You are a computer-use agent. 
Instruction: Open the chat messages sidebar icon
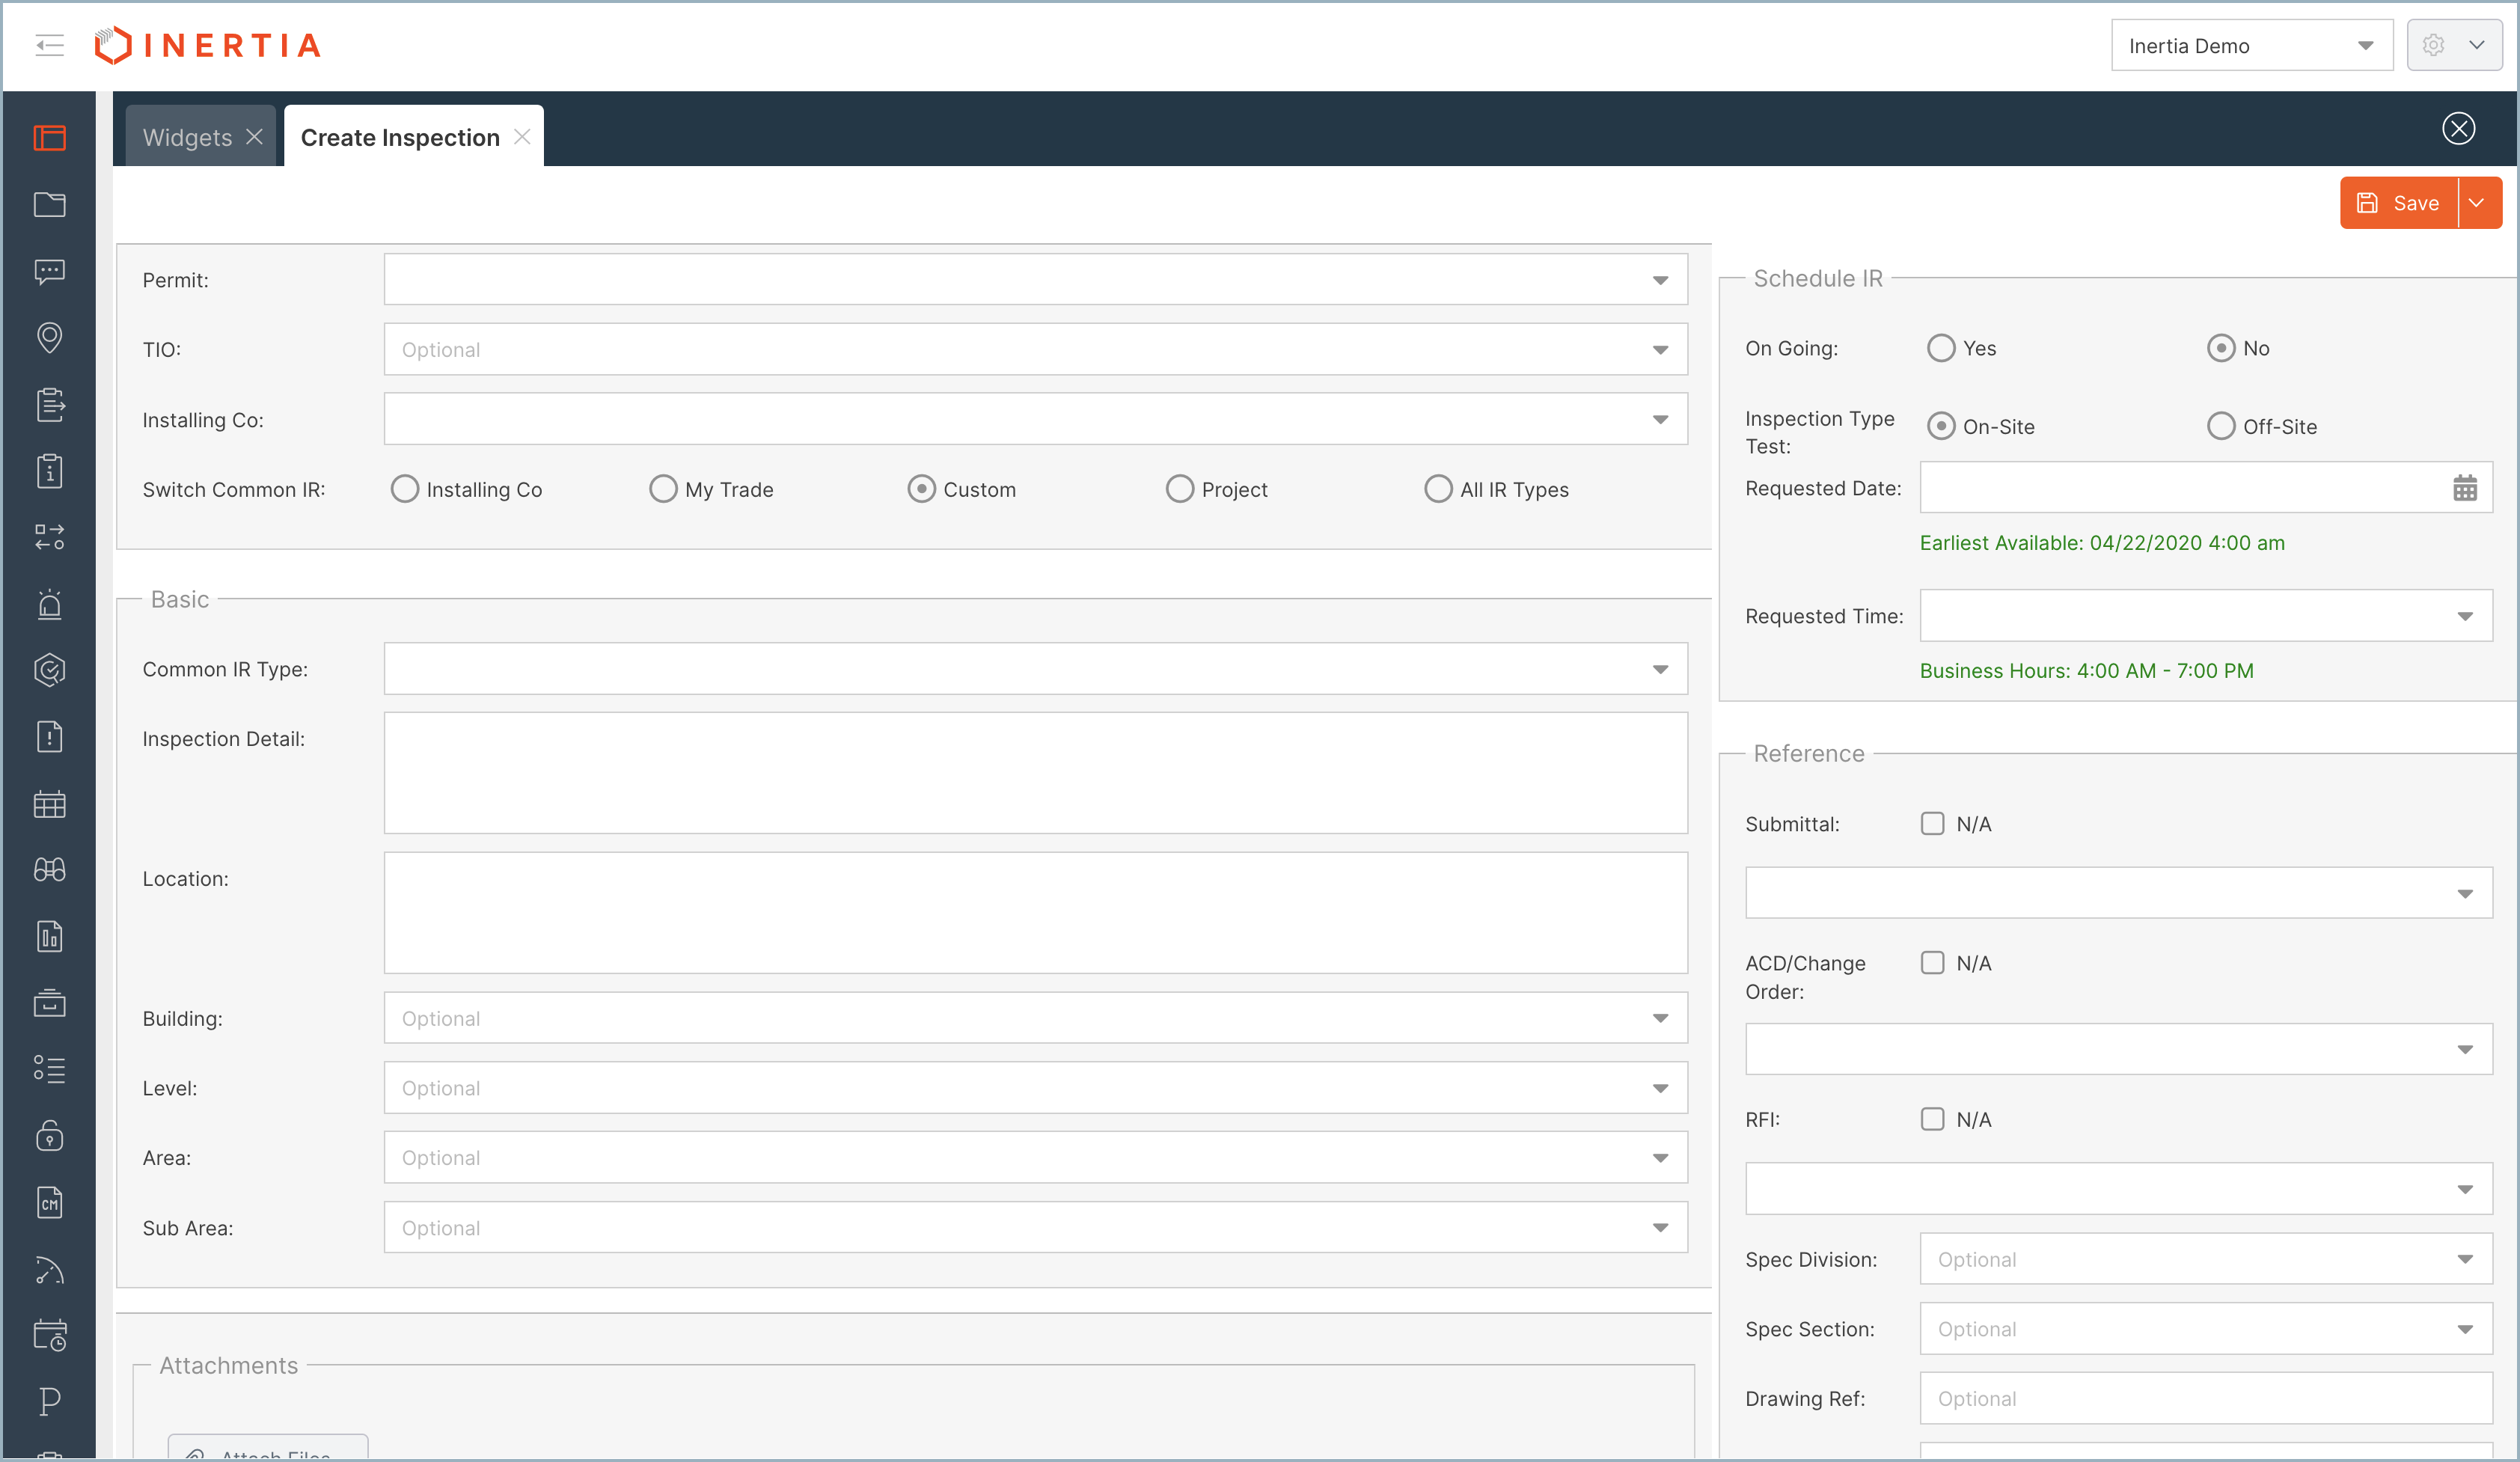[x=49, y=271]
